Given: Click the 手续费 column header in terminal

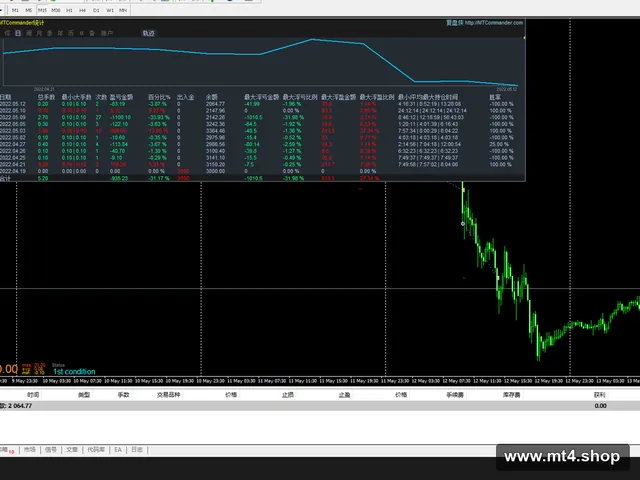Looking at the screenshot, I should (455, 395).
